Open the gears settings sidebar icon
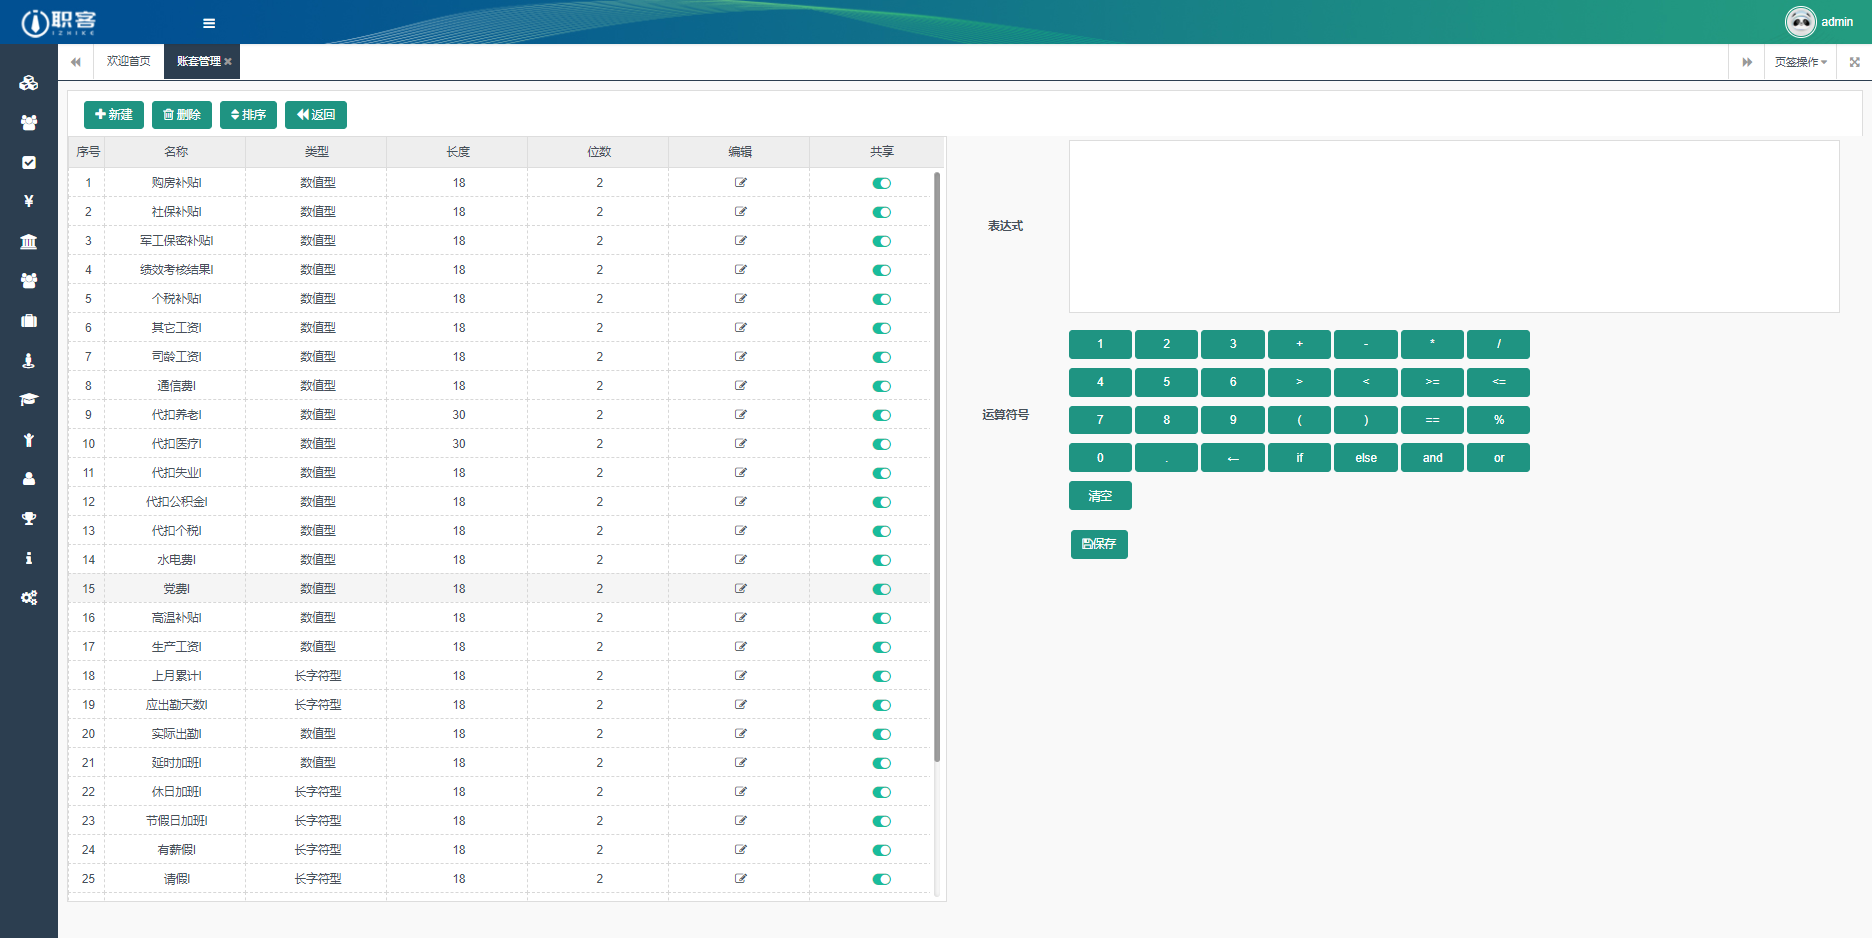The height and width of the screenshot is (938, 1872). (29, 597)
